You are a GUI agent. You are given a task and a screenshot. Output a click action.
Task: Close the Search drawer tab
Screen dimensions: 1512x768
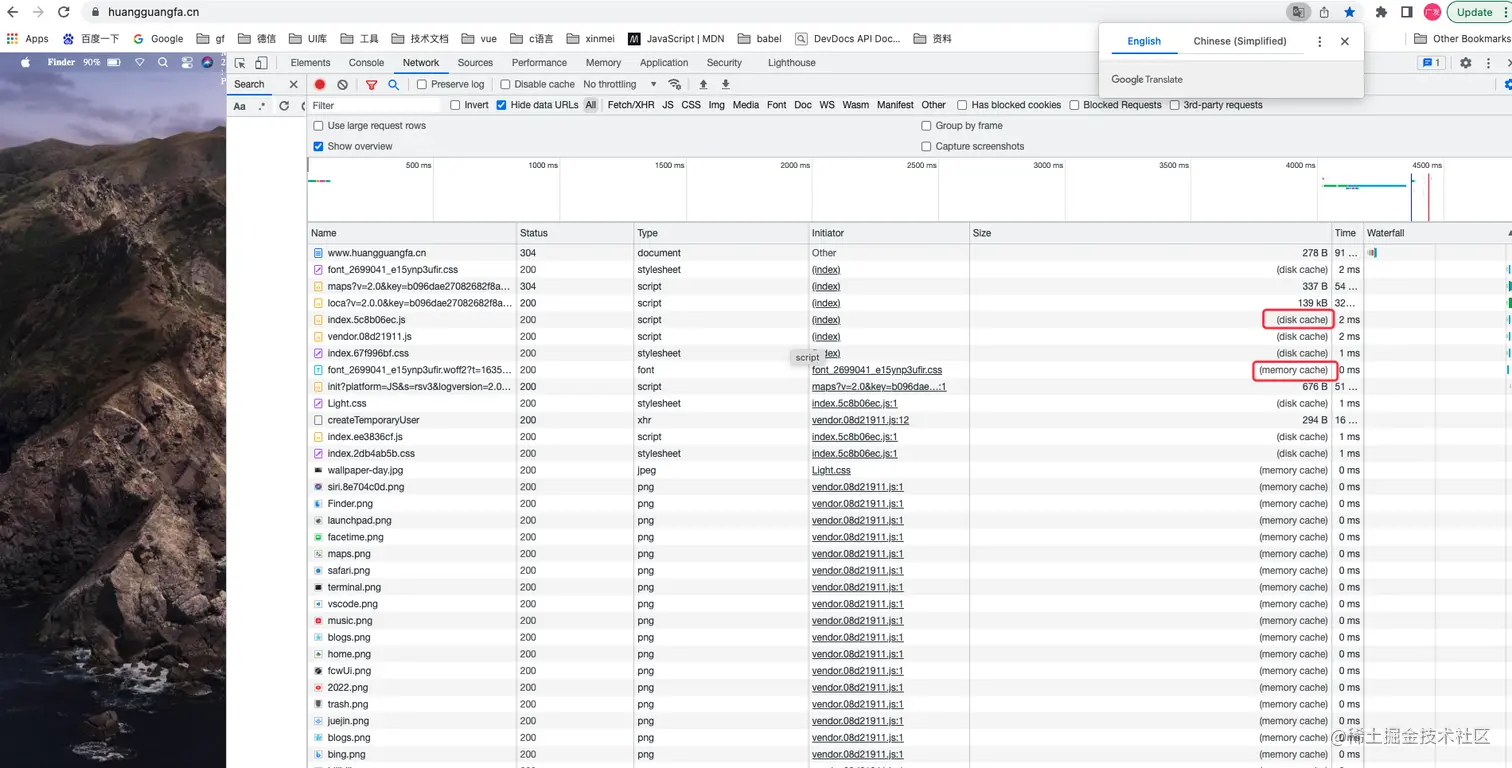293,85
